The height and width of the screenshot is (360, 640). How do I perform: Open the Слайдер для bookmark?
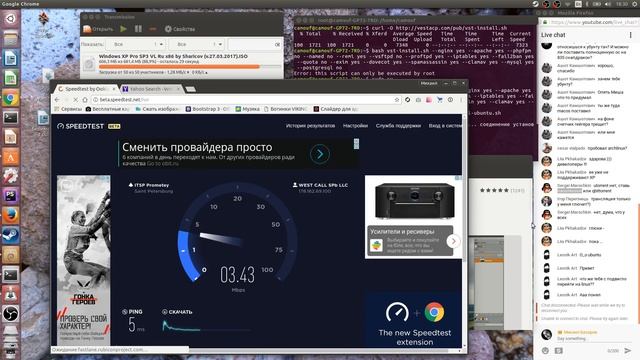336,109
